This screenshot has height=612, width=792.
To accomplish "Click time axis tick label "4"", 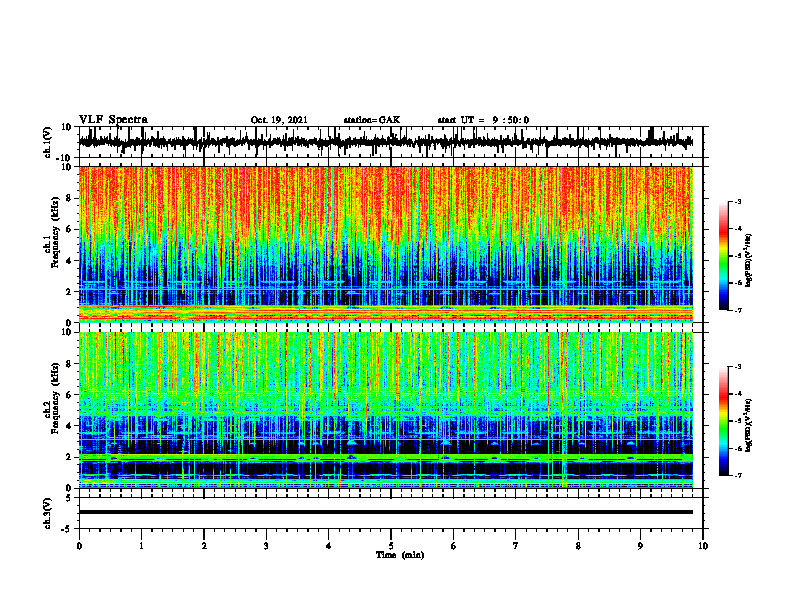I will point(329,546).
